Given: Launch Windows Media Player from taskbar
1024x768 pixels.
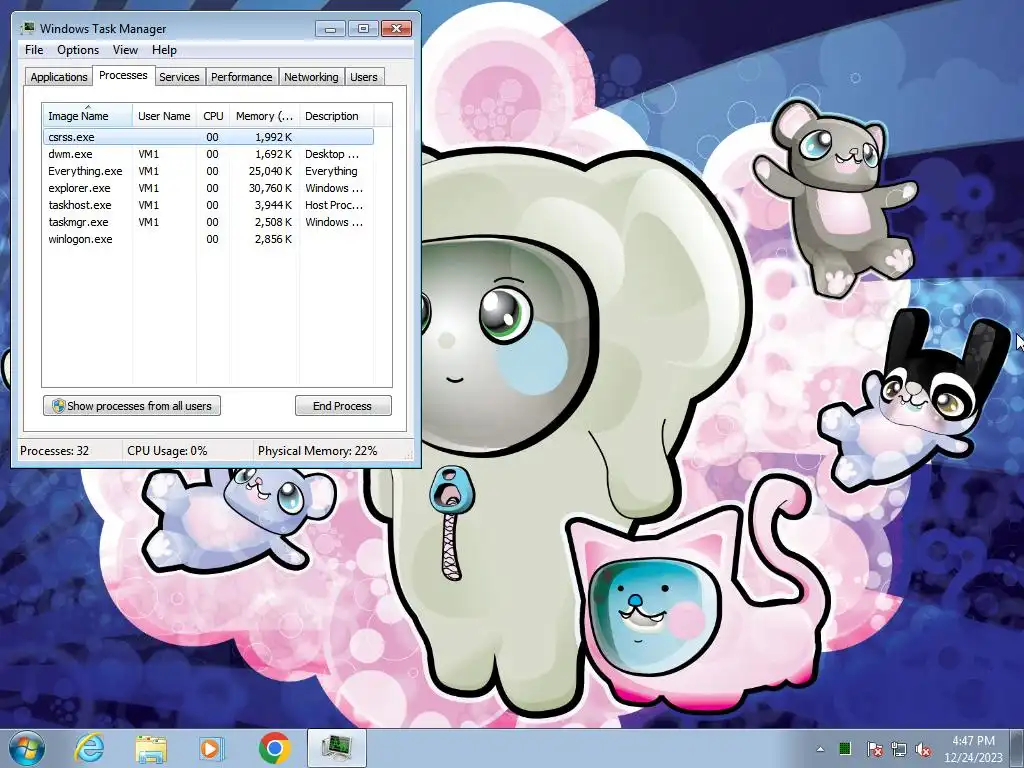Looking at the screenshot, I should click(x=210, y=748).
